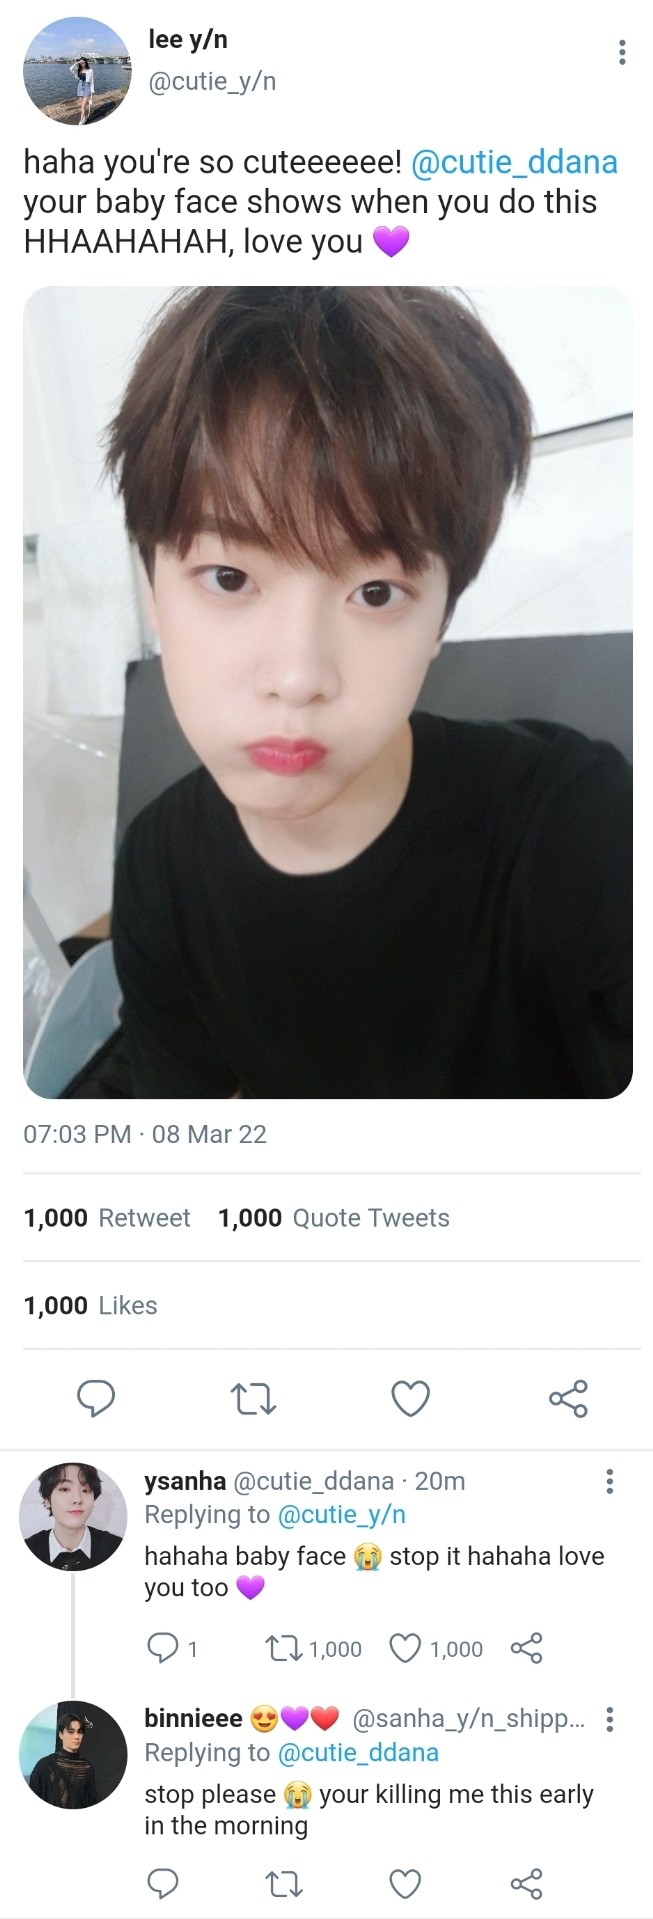Open the main tweet's three-dot menu
Image resolution: width=653 pixels, height=1919 pixels.
click(x=622, y=52)
